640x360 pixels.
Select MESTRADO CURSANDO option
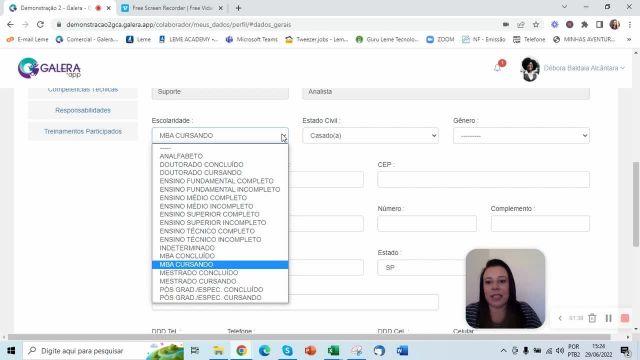(x=220, y=281)
